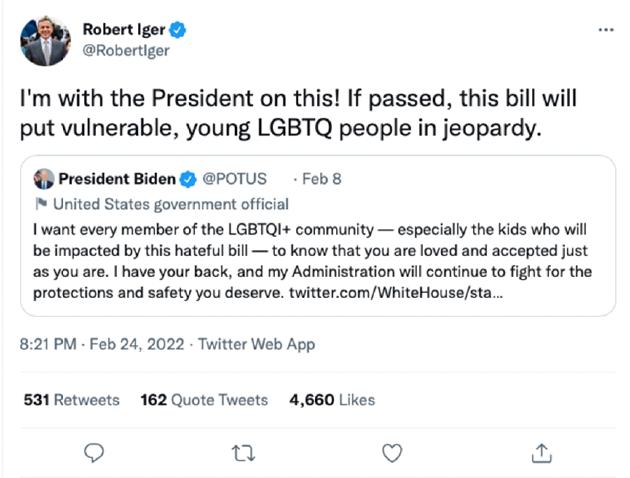The image size is (630, 478).
Task: Open Robert Iger's profile picture
Action: click(45, 41)
